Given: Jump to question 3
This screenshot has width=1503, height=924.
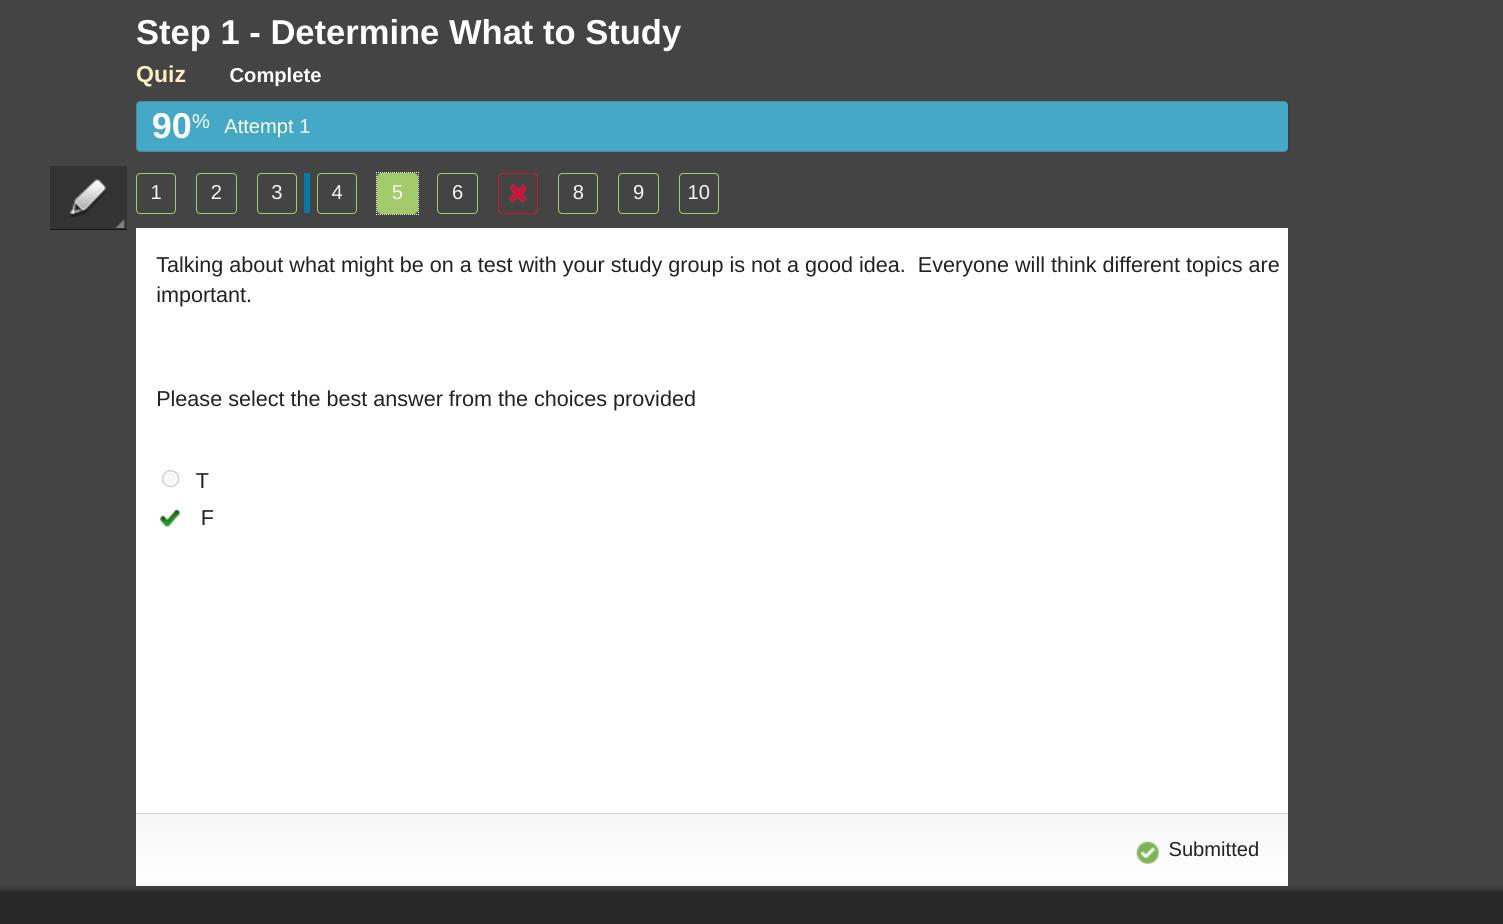Looking at the screenshot, I should 277,193.
